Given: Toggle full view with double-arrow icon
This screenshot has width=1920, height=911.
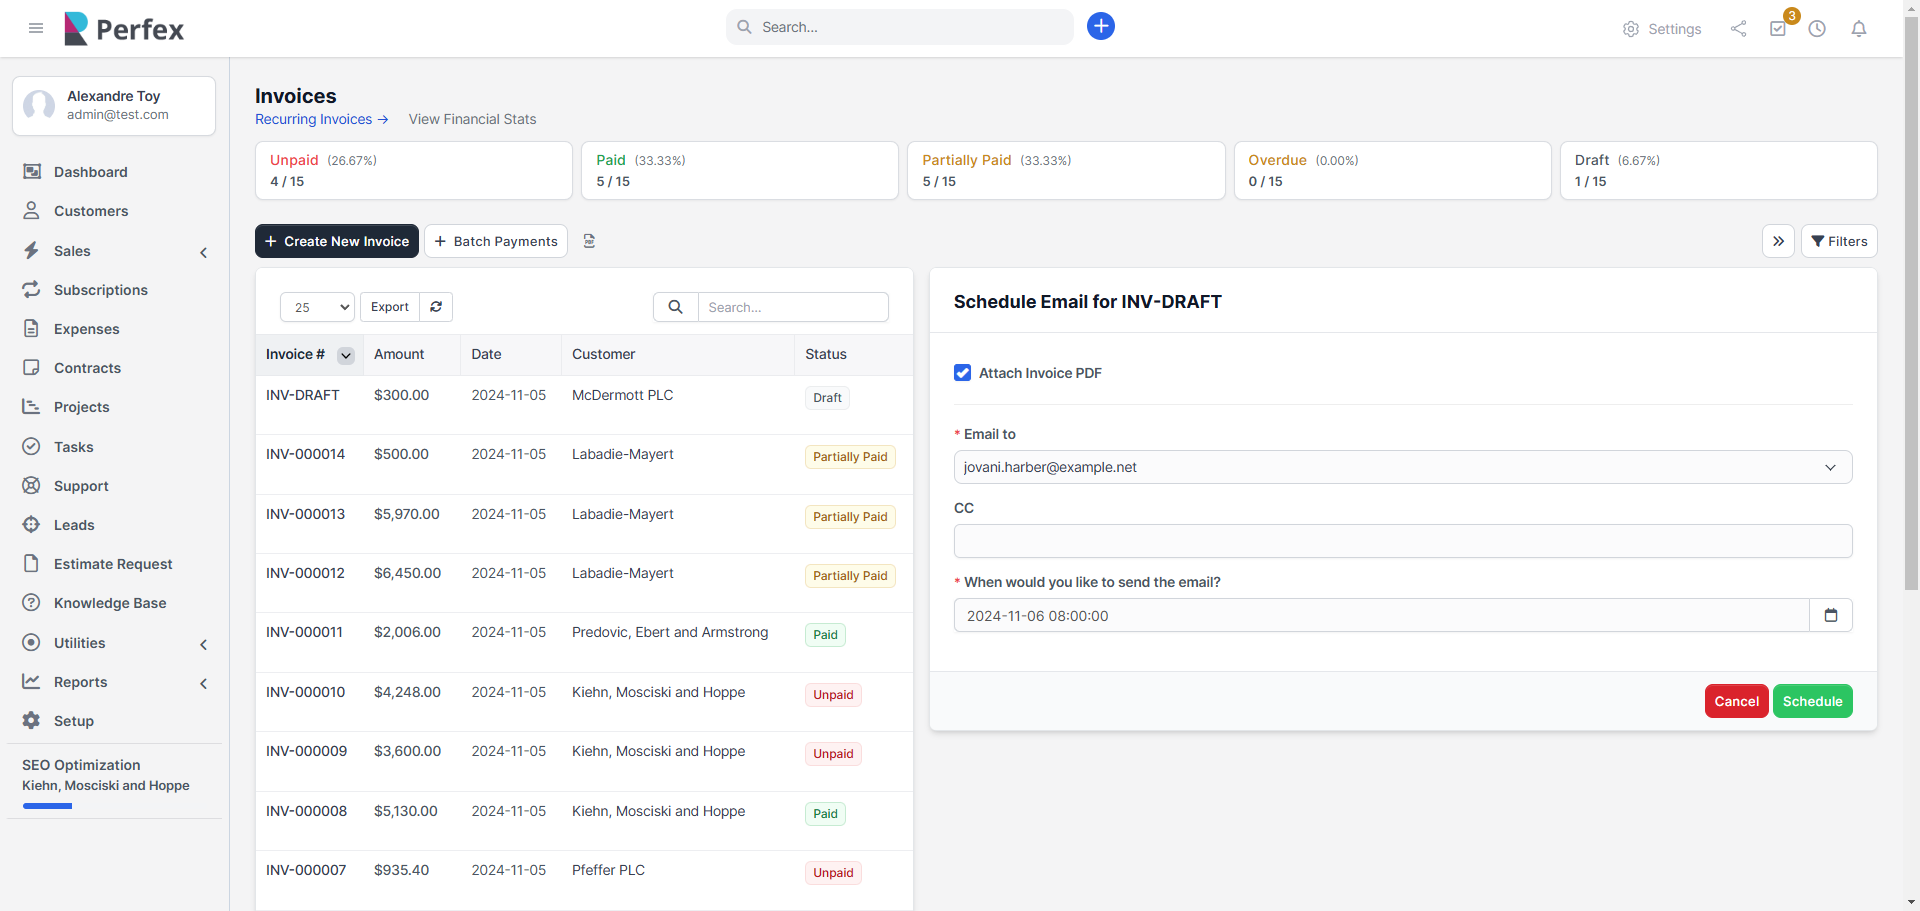Looking at the screenshot, I should coord(1778,241).
